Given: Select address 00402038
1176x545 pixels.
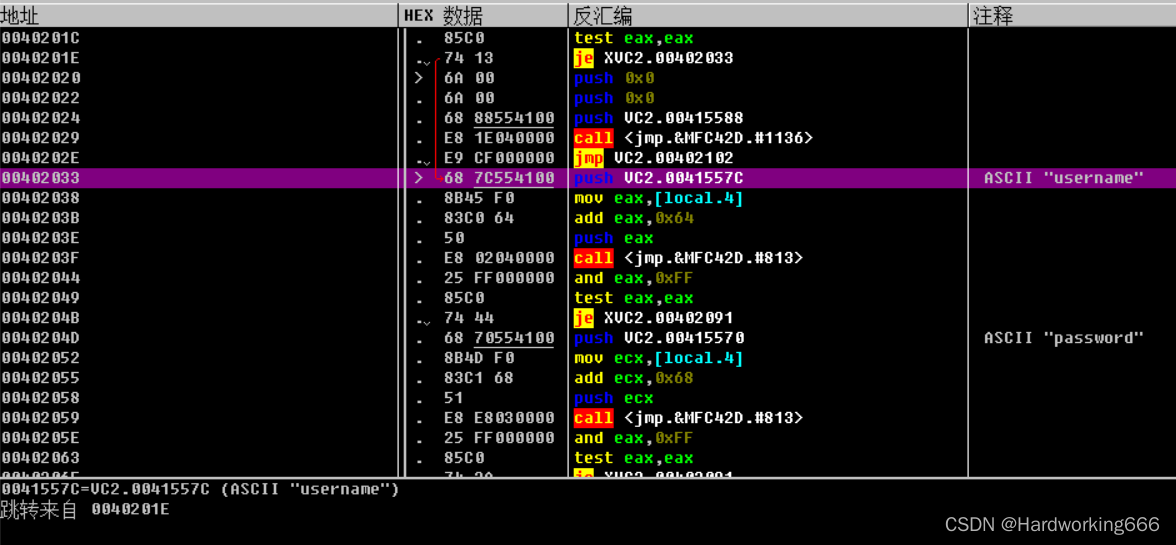Looking at the screenshot, I should click(x=40, y=198).
